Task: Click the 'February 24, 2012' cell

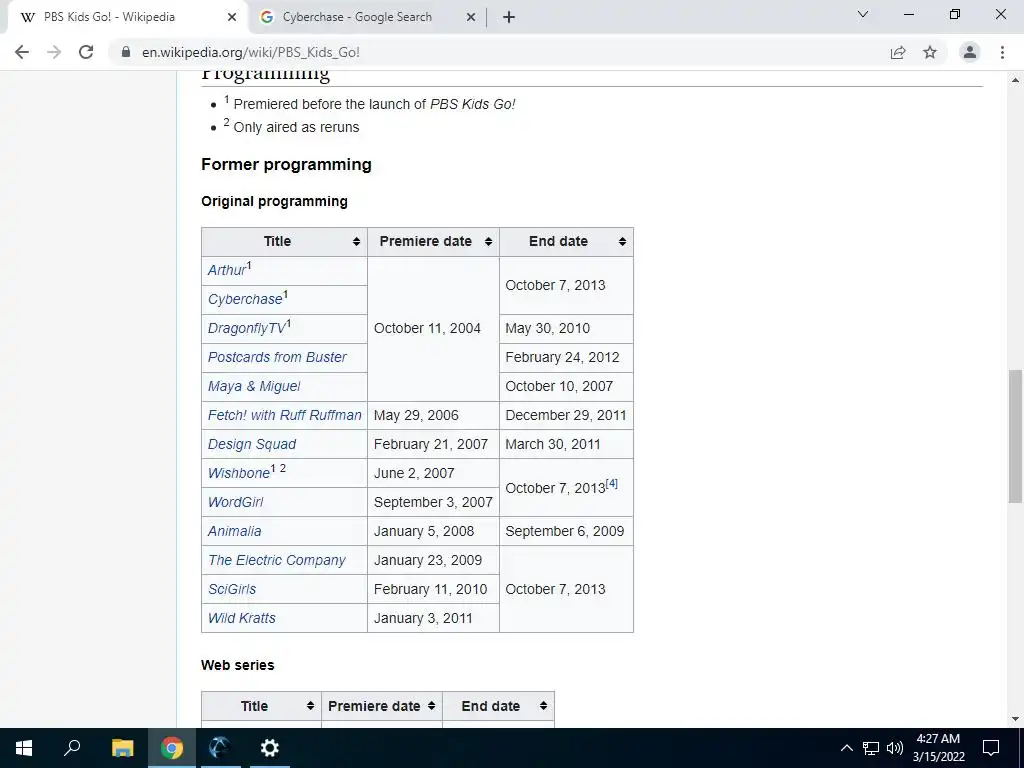Action: click(566, 357)
